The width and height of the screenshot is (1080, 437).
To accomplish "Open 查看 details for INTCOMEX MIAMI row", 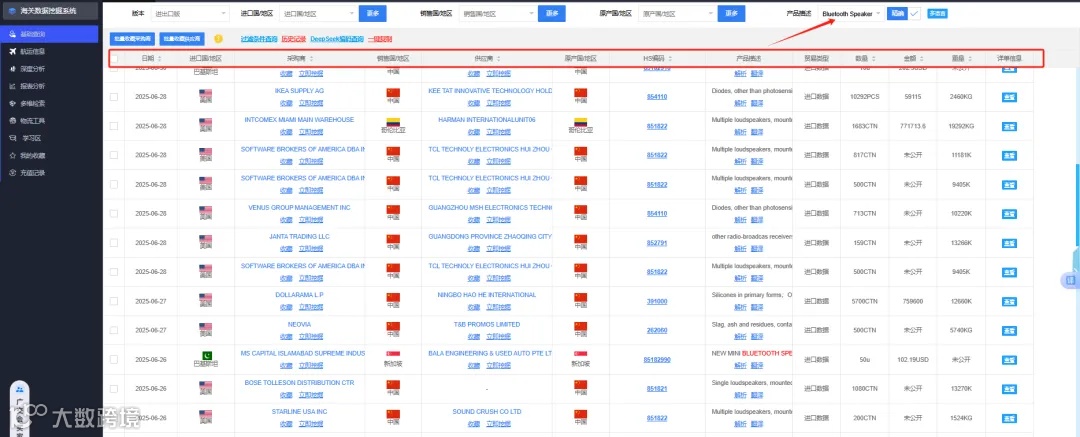I will 1009,126.
